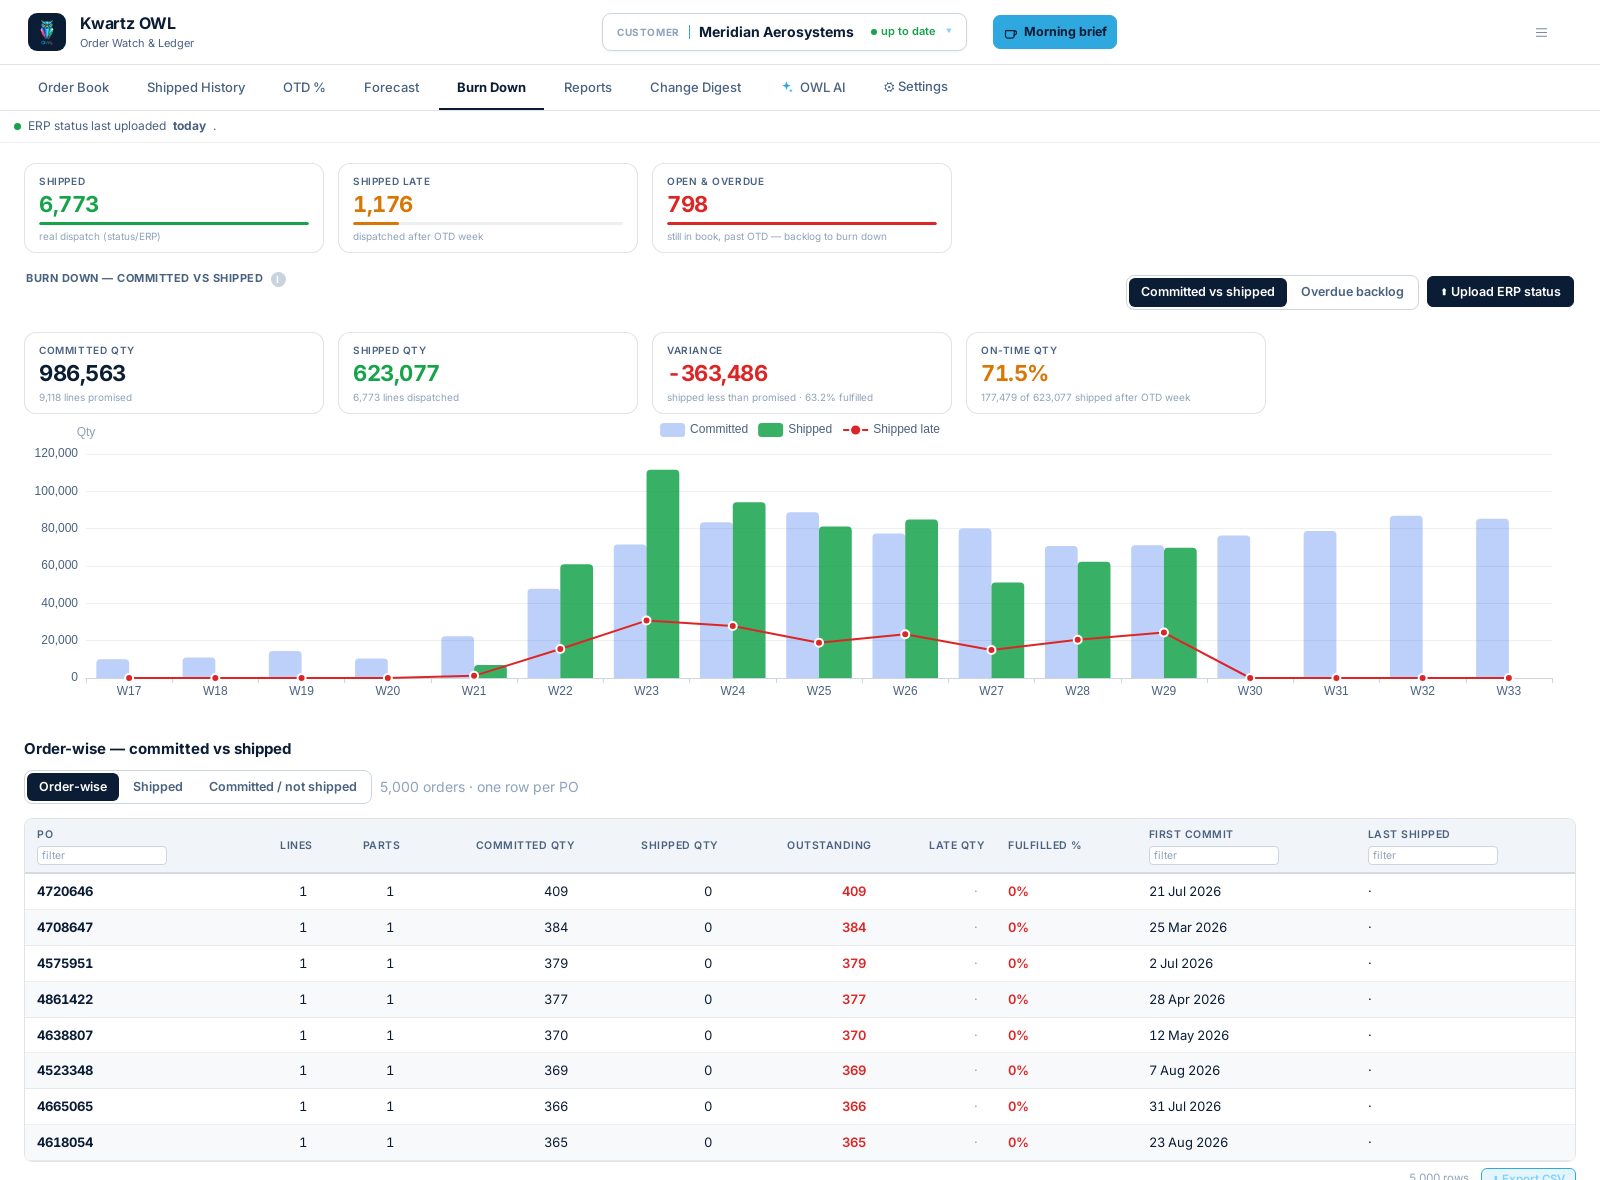Sort by Outstanding column header
This screenshot has height=1180, width=1600.
pos(829,845)
